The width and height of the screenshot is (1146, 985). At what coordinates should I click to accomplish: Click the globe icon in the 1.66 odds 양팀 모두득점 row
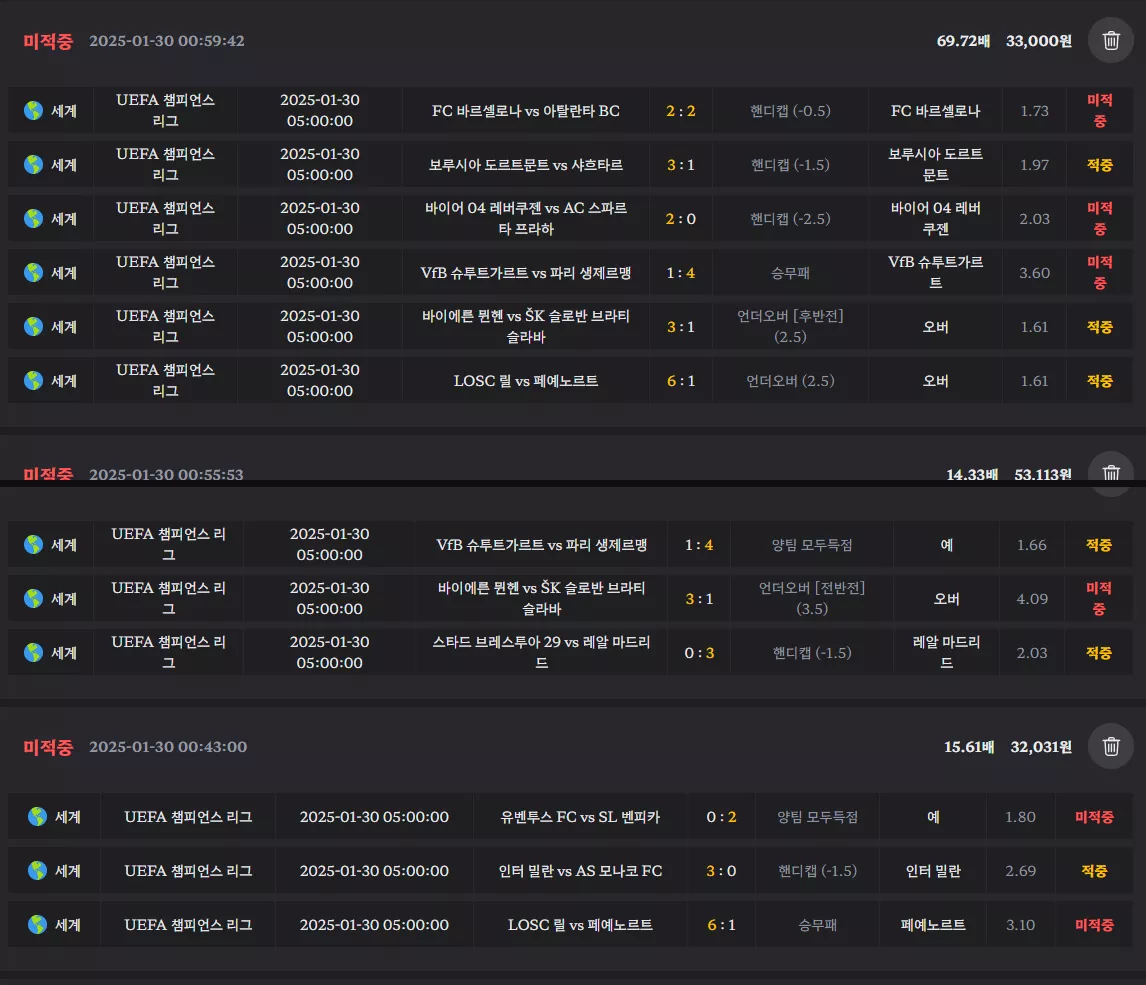pos(33,545)
